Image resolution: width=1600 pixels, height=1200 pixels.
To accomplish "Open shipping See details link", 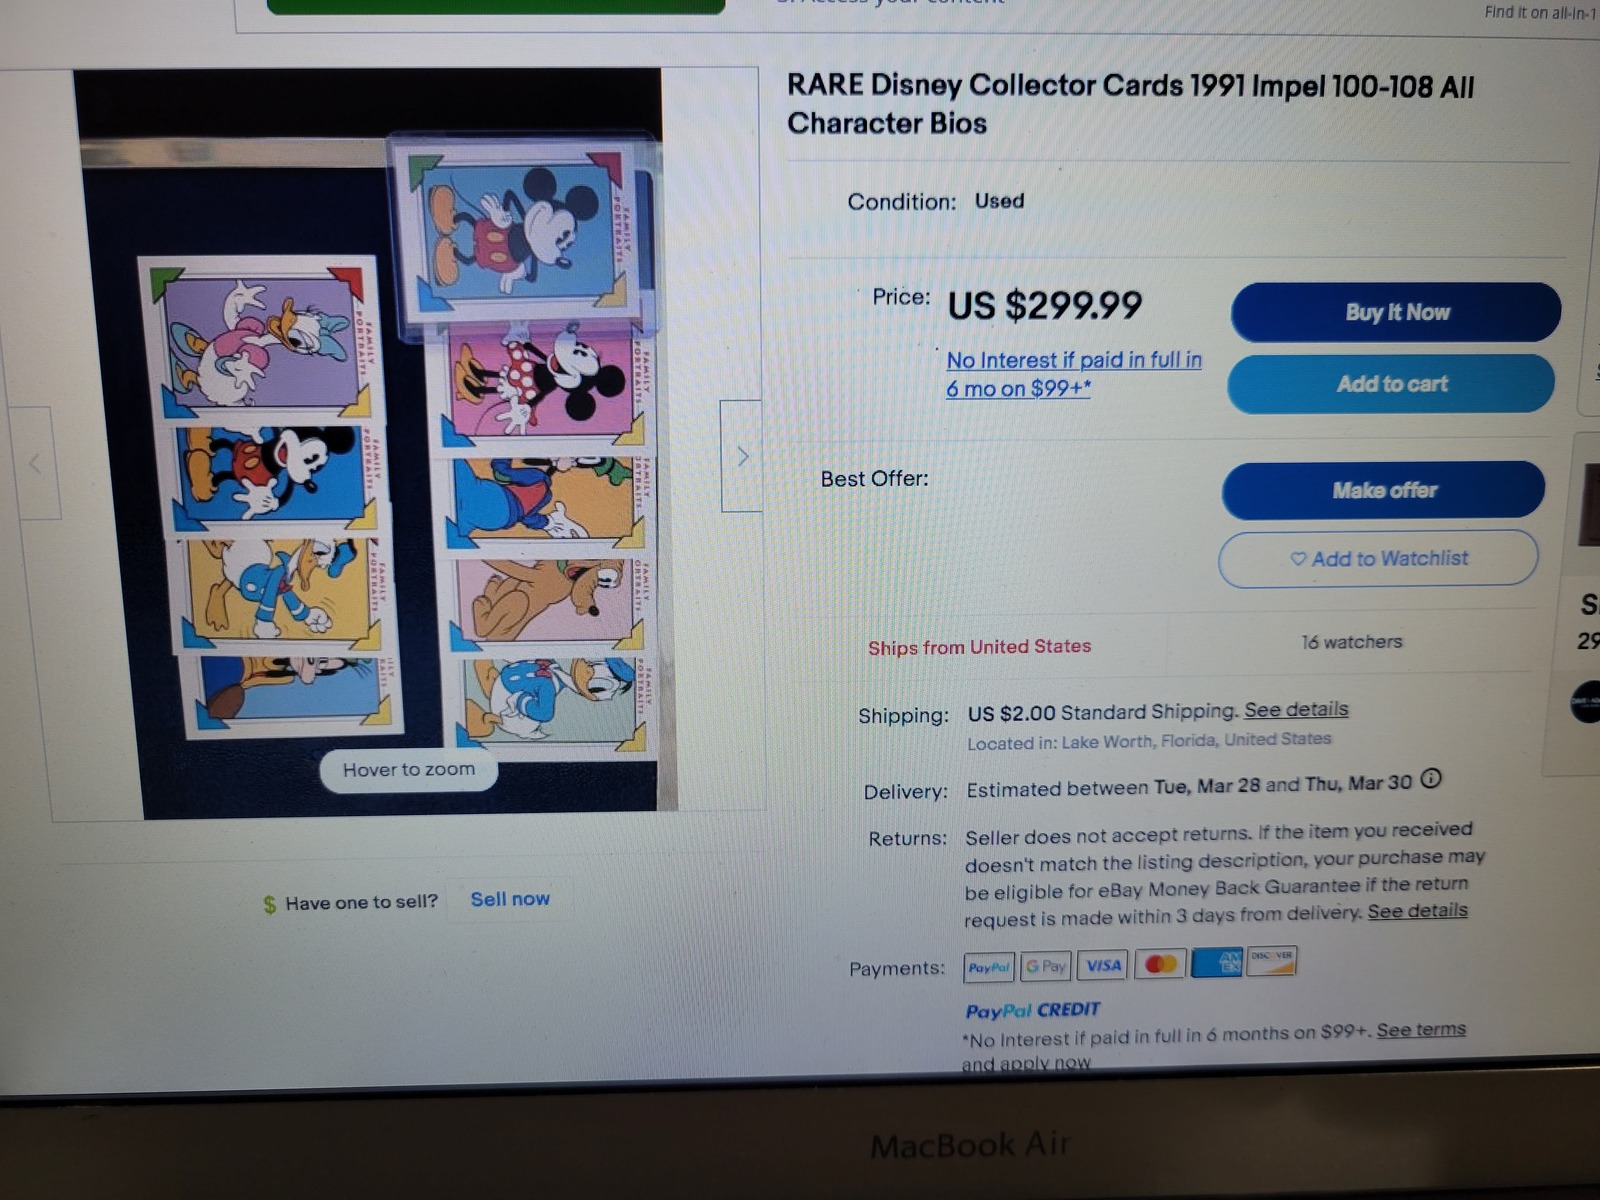I will tap(1296, 709).
